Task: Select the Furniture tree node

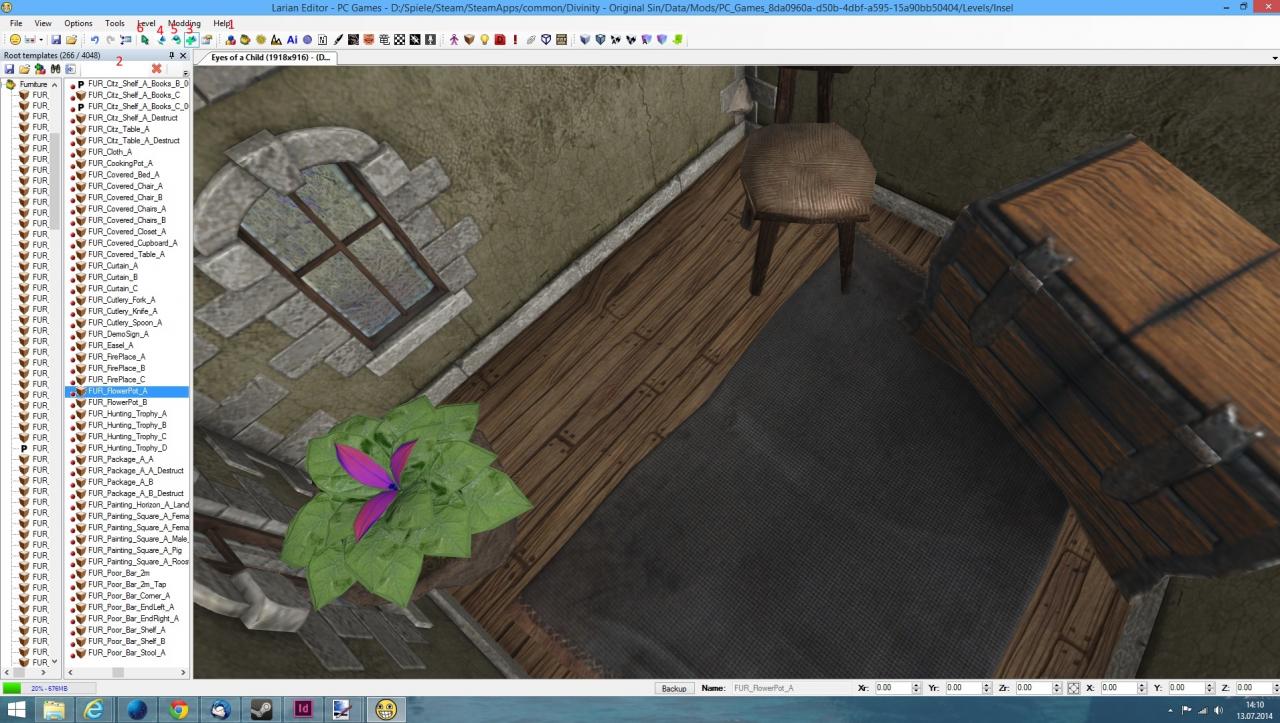Action: pos(33,84)
